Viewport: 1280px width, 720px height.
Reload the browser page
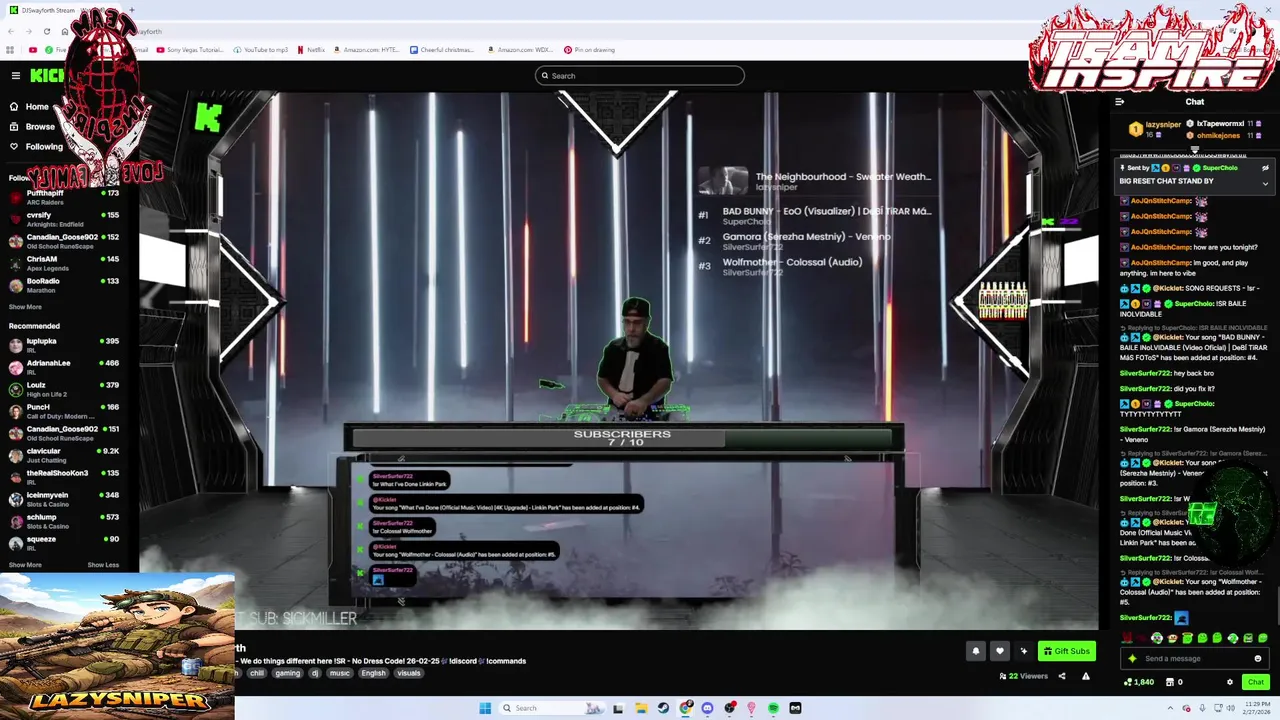[x=46, y=32]
